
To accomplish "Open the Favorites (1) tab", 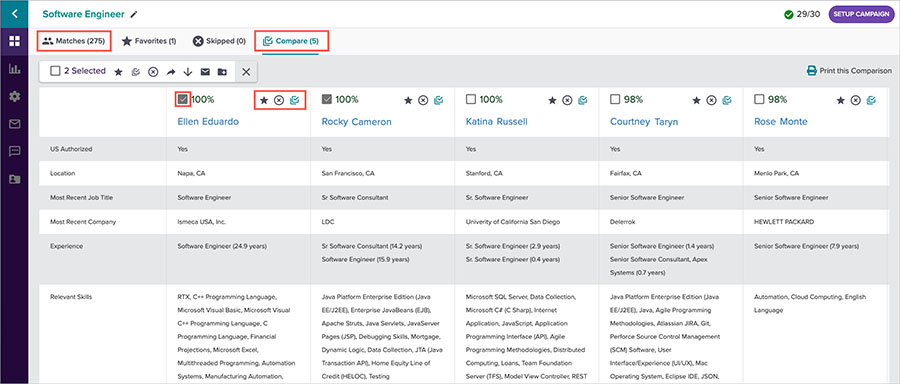I will [149, 41].
